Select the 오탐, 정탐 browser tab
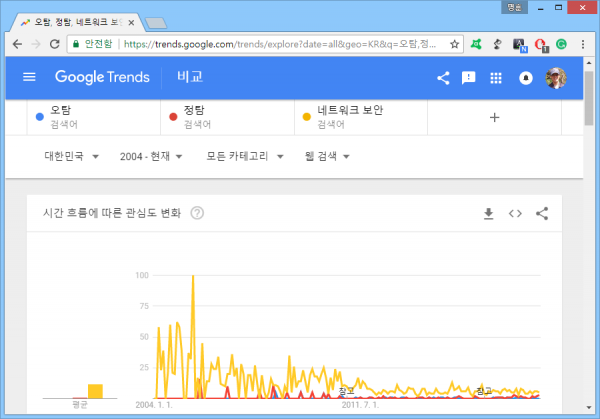The image size is (600, 419). (77, 23)
